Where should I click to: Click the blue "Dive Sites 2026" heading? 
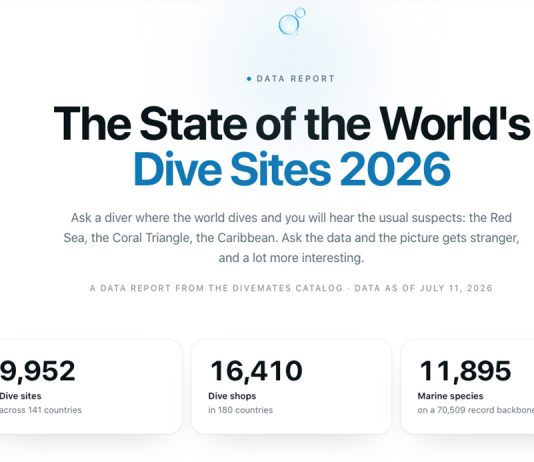click(x=292, y=169)
